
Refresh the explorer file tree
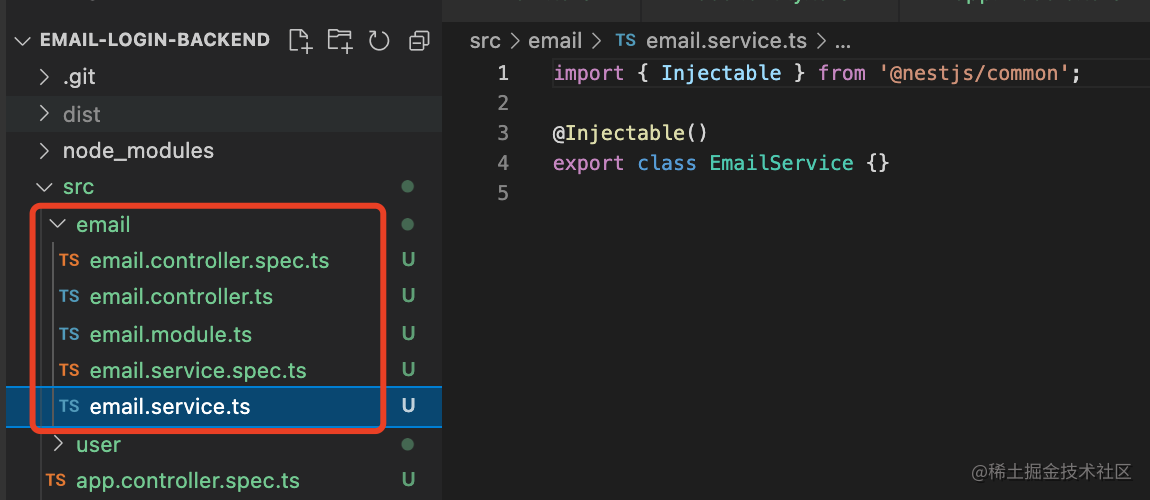click(x=379, y=40)
